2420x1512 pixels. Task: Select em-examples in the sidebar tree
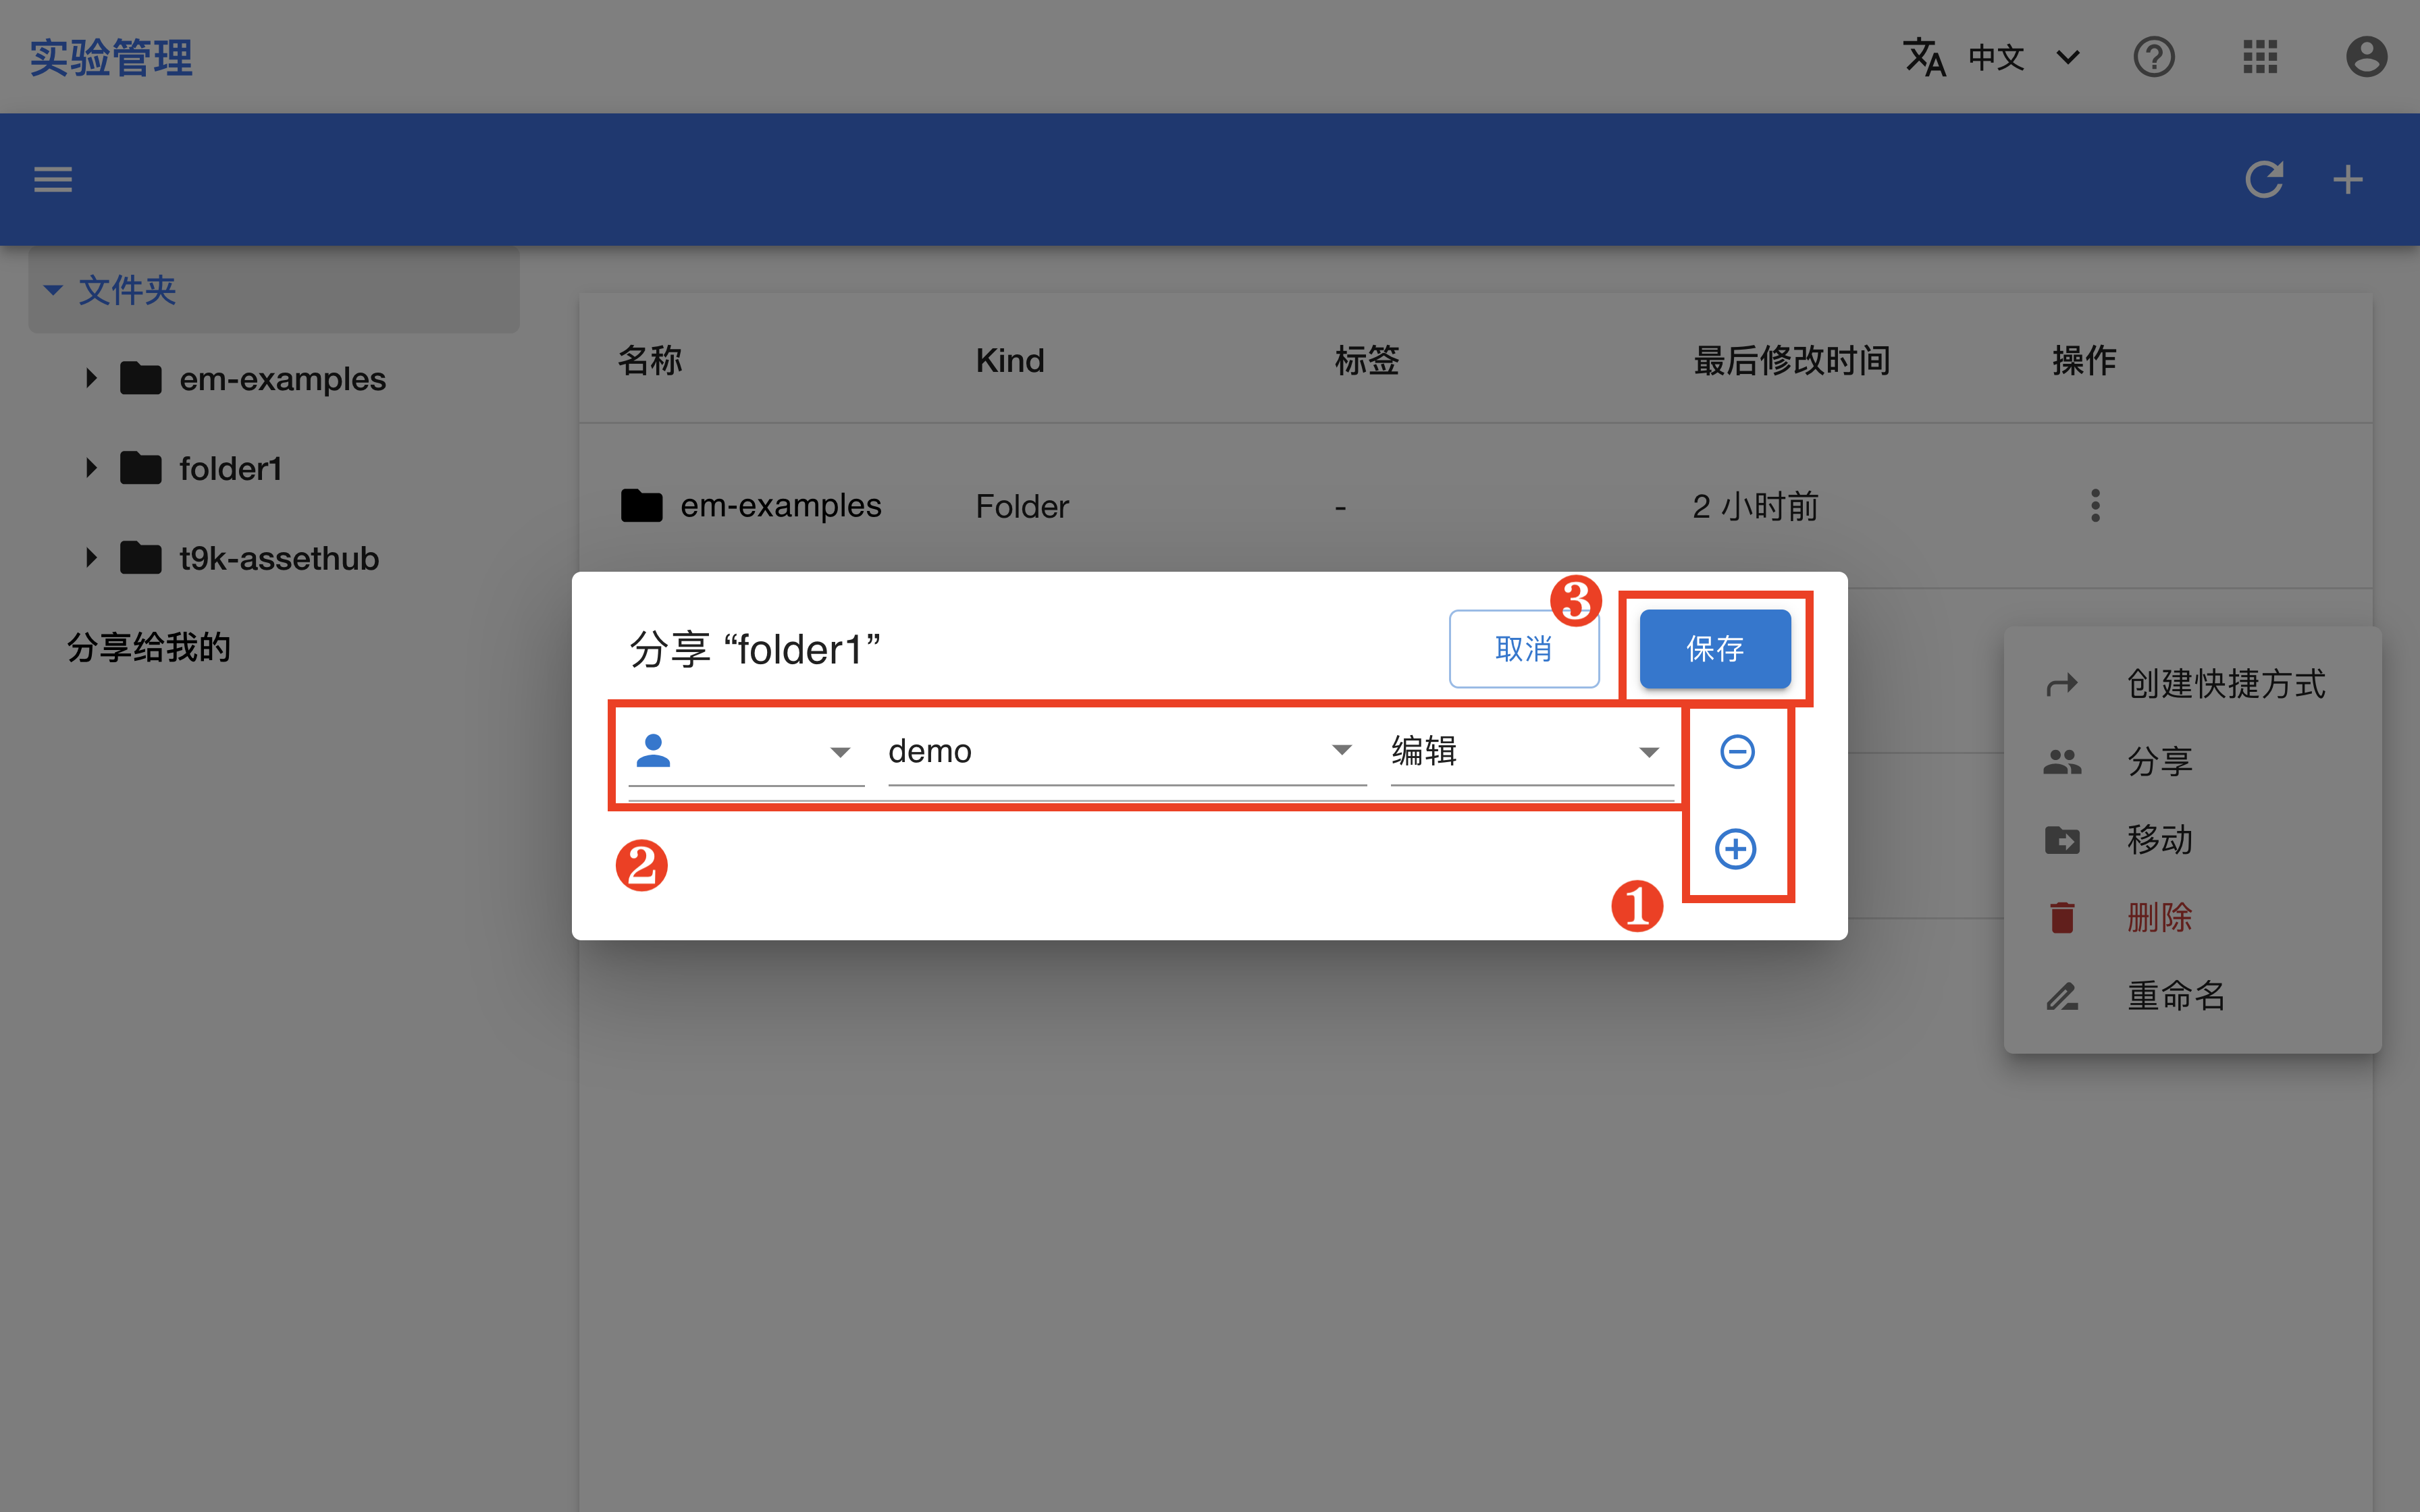[x=282, y=379]
